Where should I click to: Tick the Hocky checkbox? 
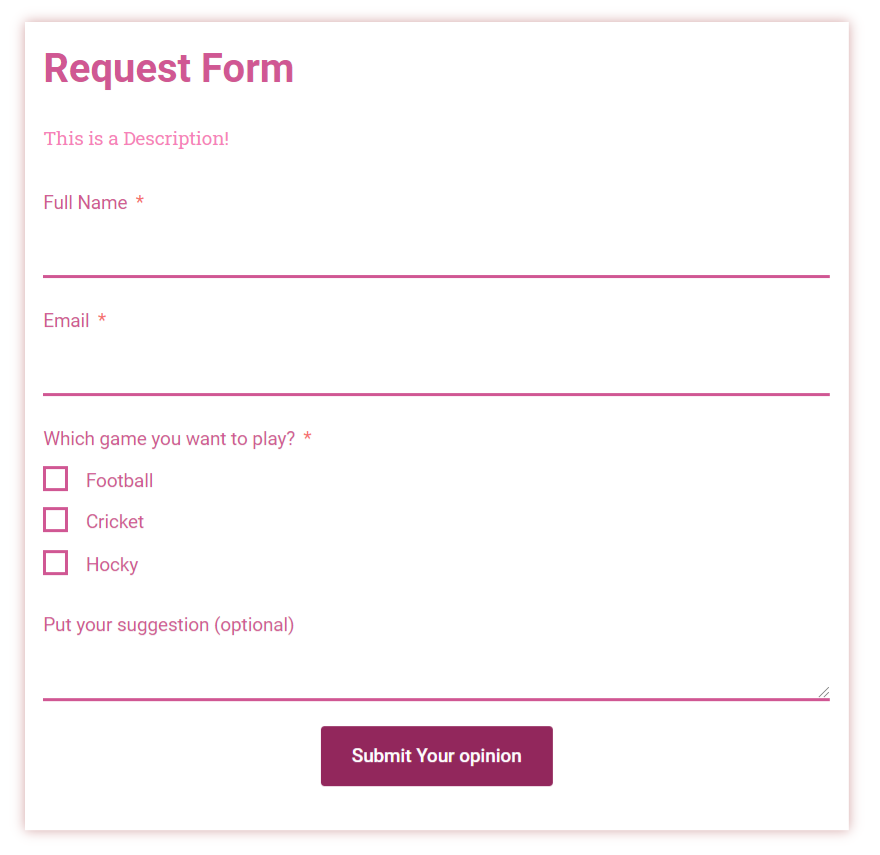pos(56,563)
